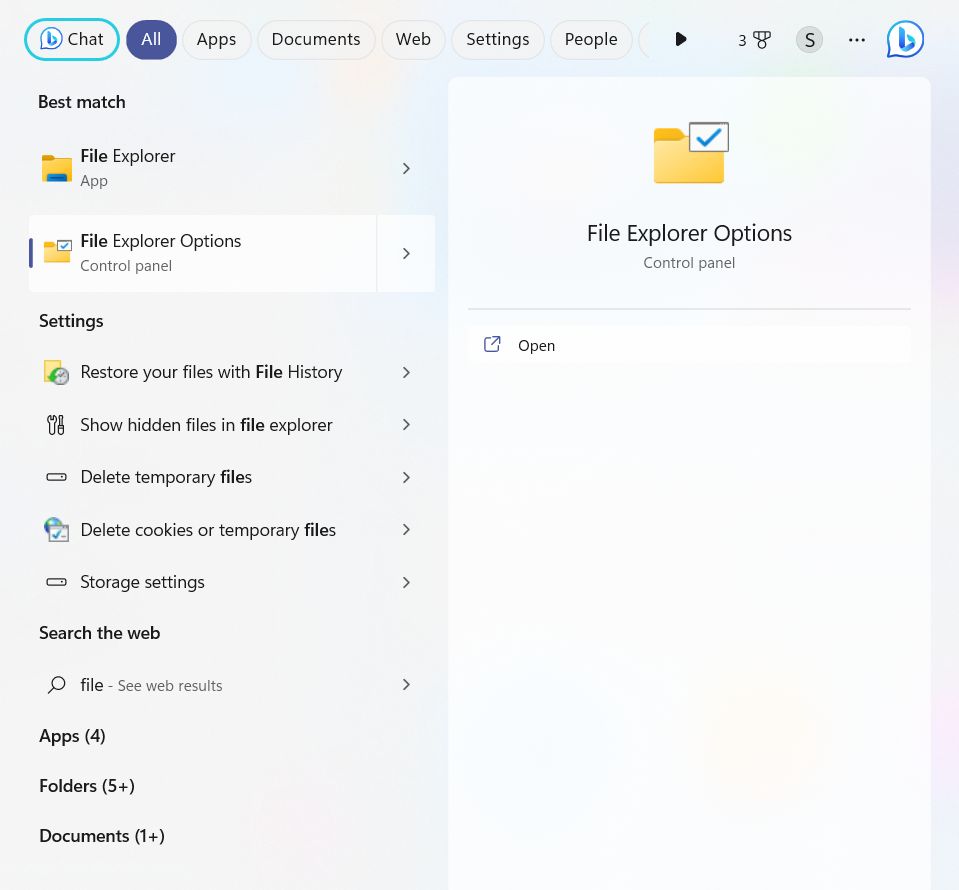Switch to the Settings filter tab
The height and width of the screenshot is (890, 959).
point(498,39)
